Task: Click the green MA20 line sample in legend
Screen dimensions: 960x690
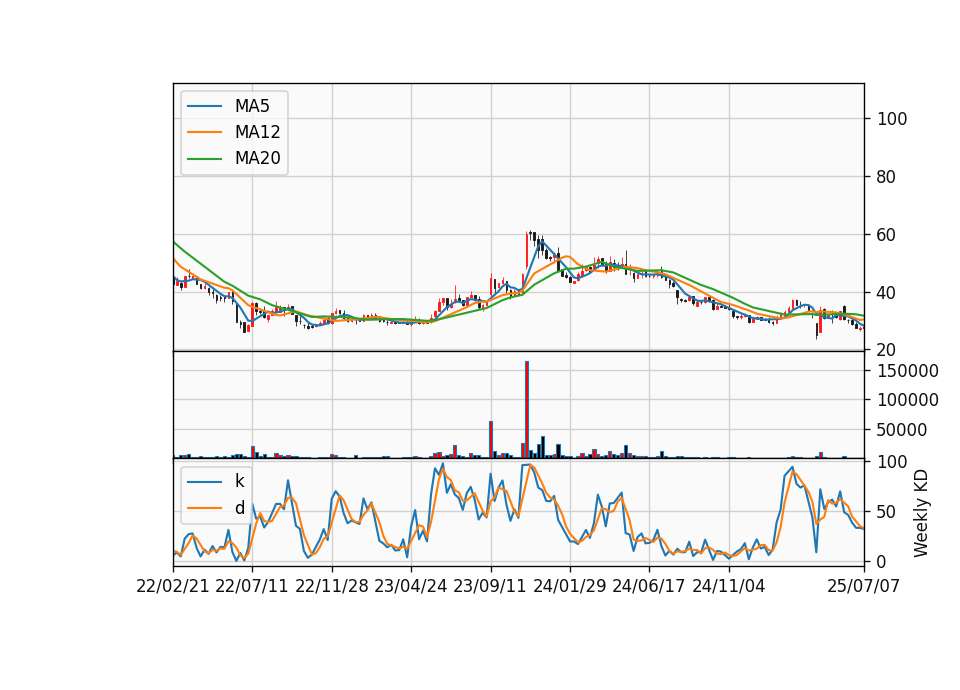Action: pyautogui.click(x=204, y=158)
